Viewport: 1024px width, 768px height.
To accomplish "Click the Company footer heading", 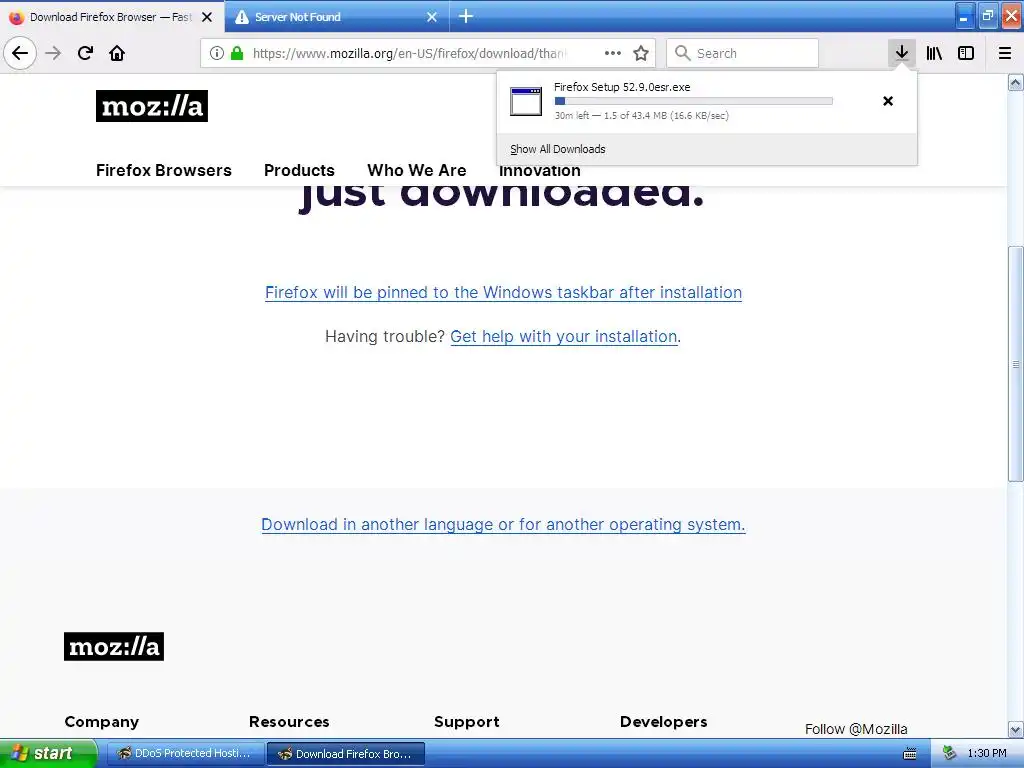I will tap(101, 722).
